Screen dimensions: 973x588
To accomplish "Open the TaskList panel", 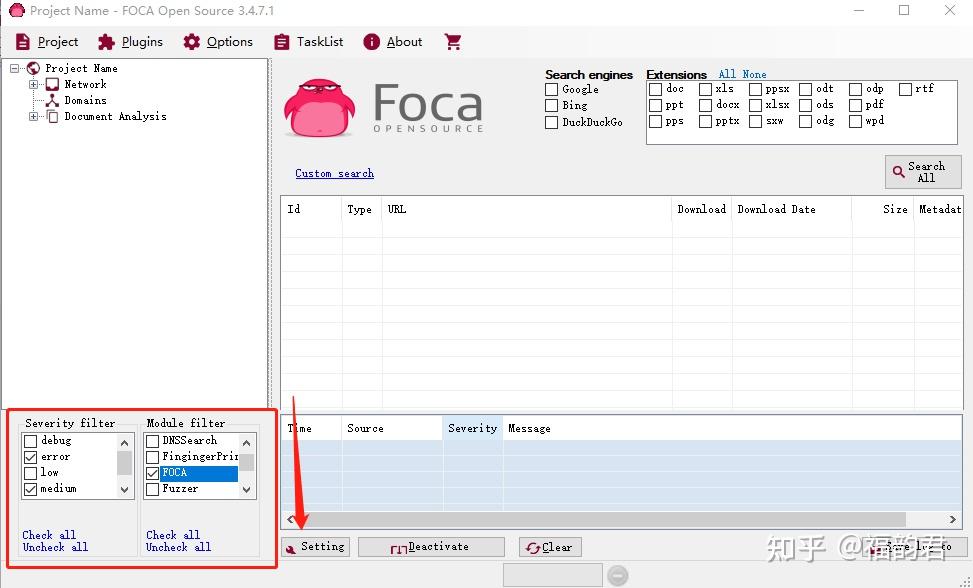I will point(308,41).
